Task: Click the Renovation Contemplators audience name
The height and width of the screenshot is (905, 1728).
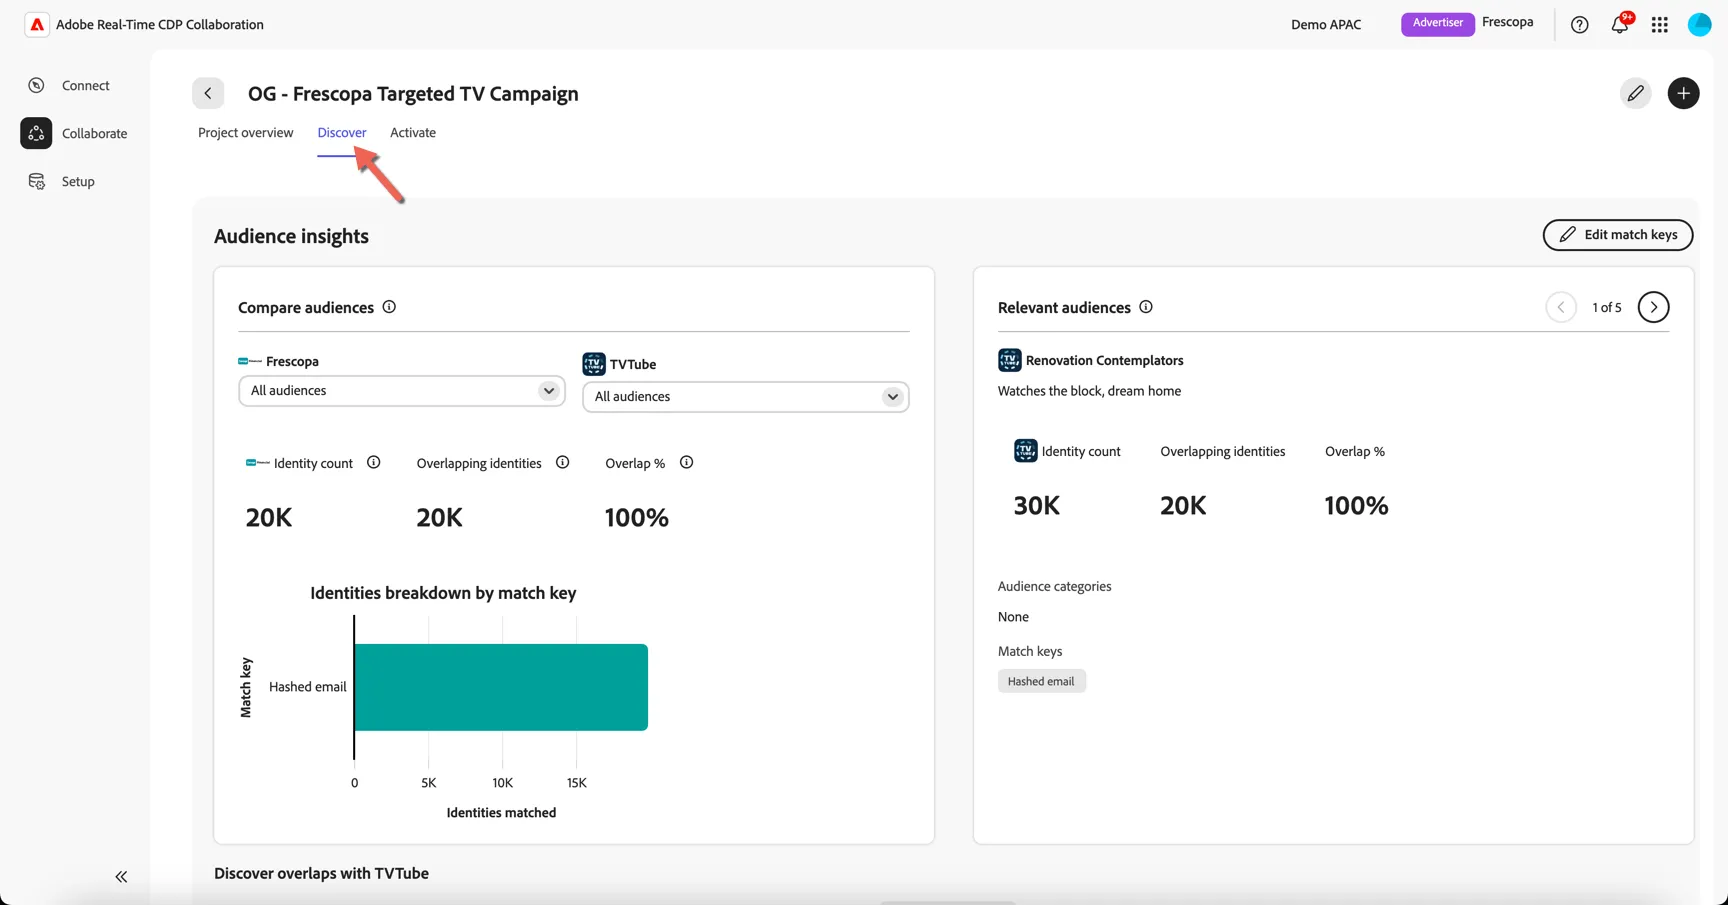Action: (x=1104, y=360)
